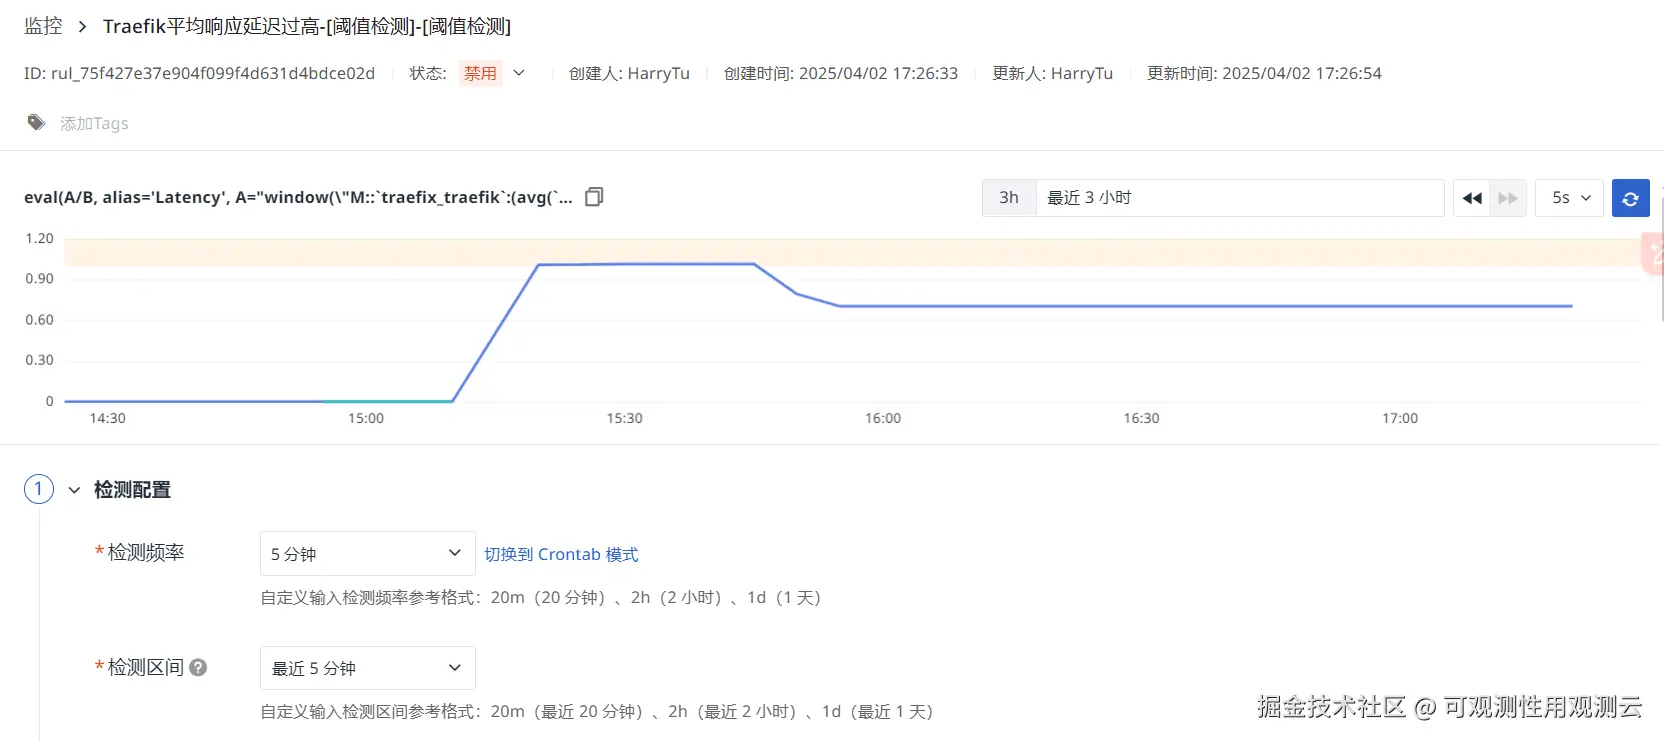This screenshot has height=742, width=1664.
Task: Click the 15:00 time axis label
Action: [x=366, y=418]
